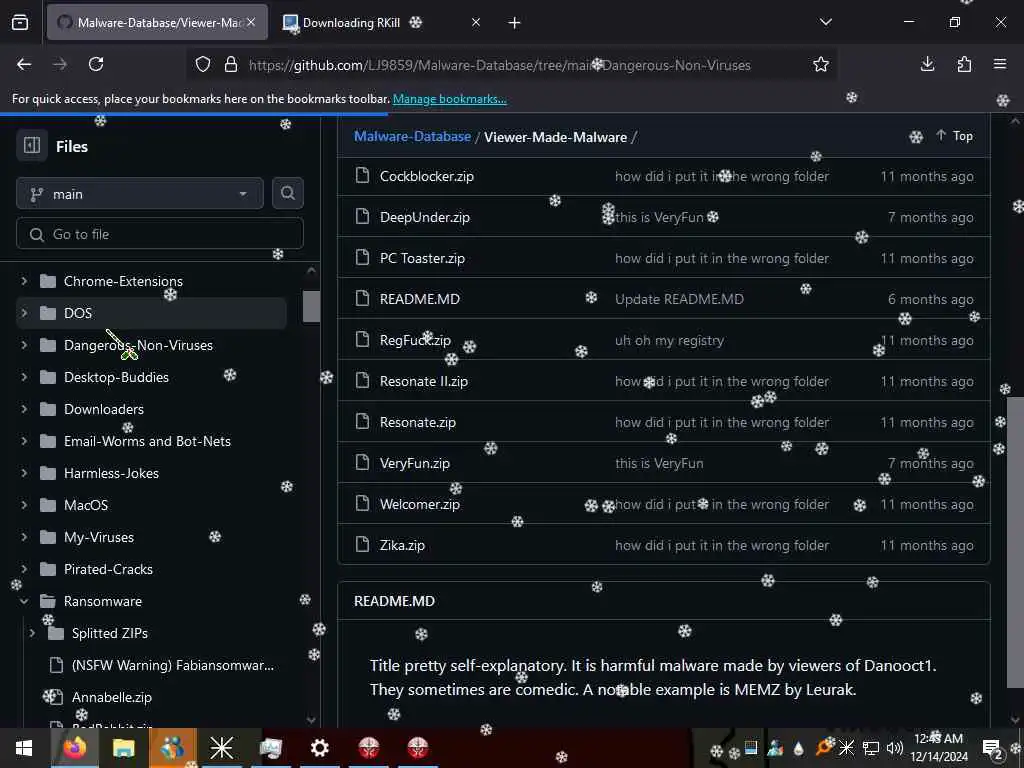
Task: Switch to Malware-Database/Viewer-Made tab
Action: (157, 22)
